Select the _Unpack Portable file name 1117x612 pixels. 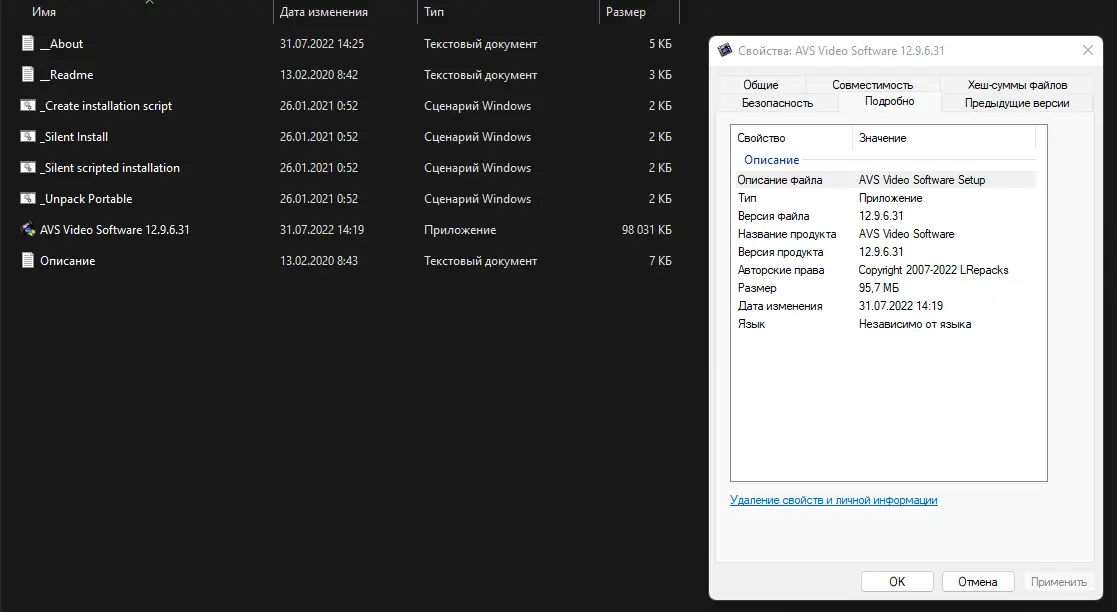(86, 198)
